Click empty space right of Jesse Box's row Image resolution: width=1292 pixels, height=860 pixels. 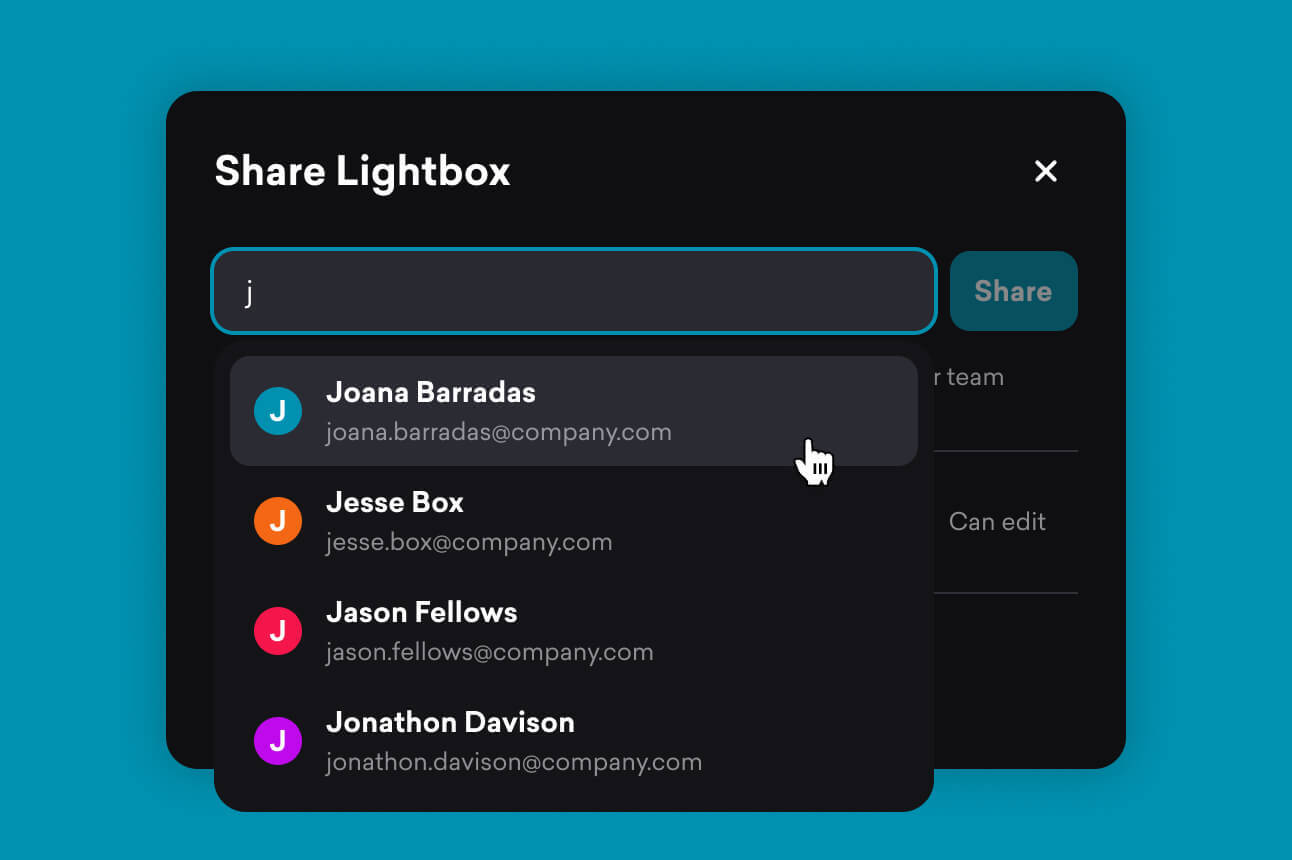point(780,522)
